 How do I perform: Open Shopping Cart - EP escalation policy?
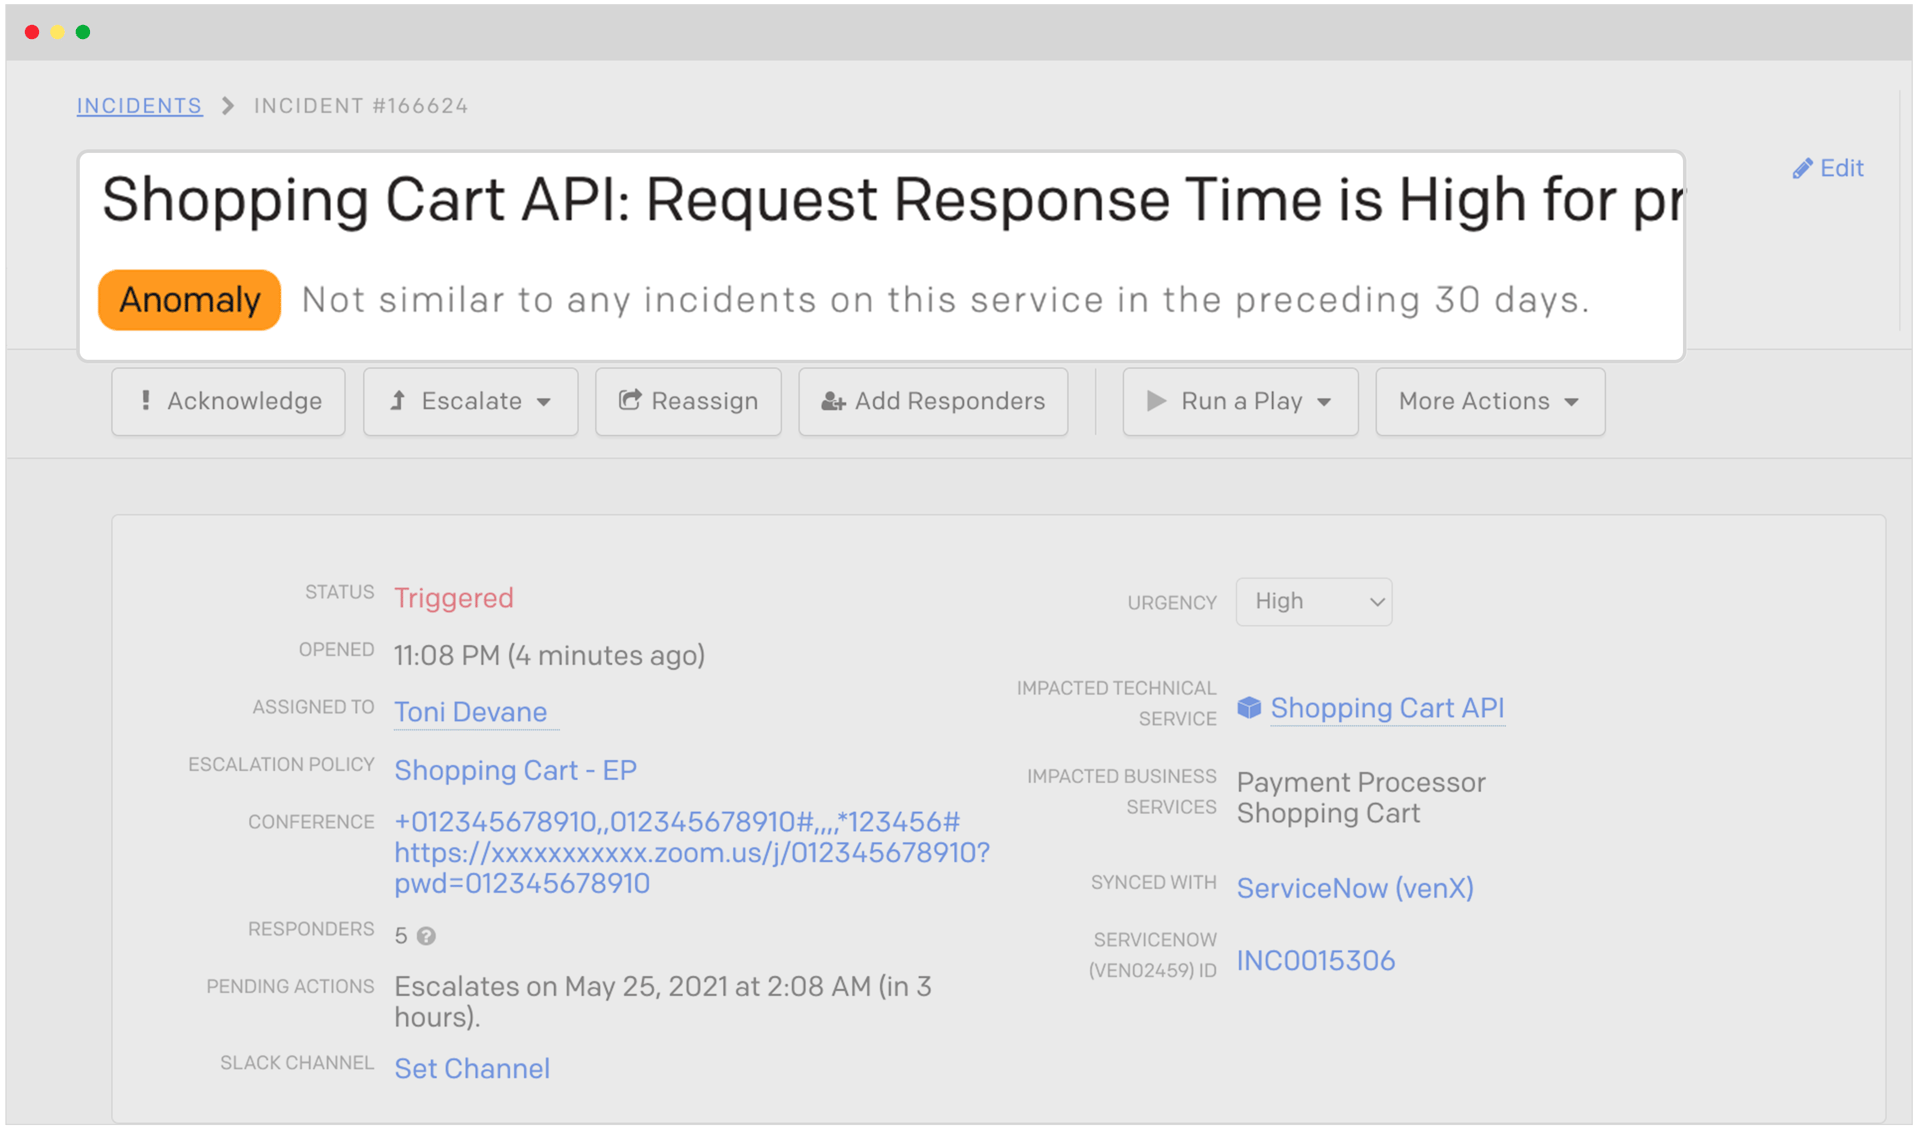pos(515,770)
